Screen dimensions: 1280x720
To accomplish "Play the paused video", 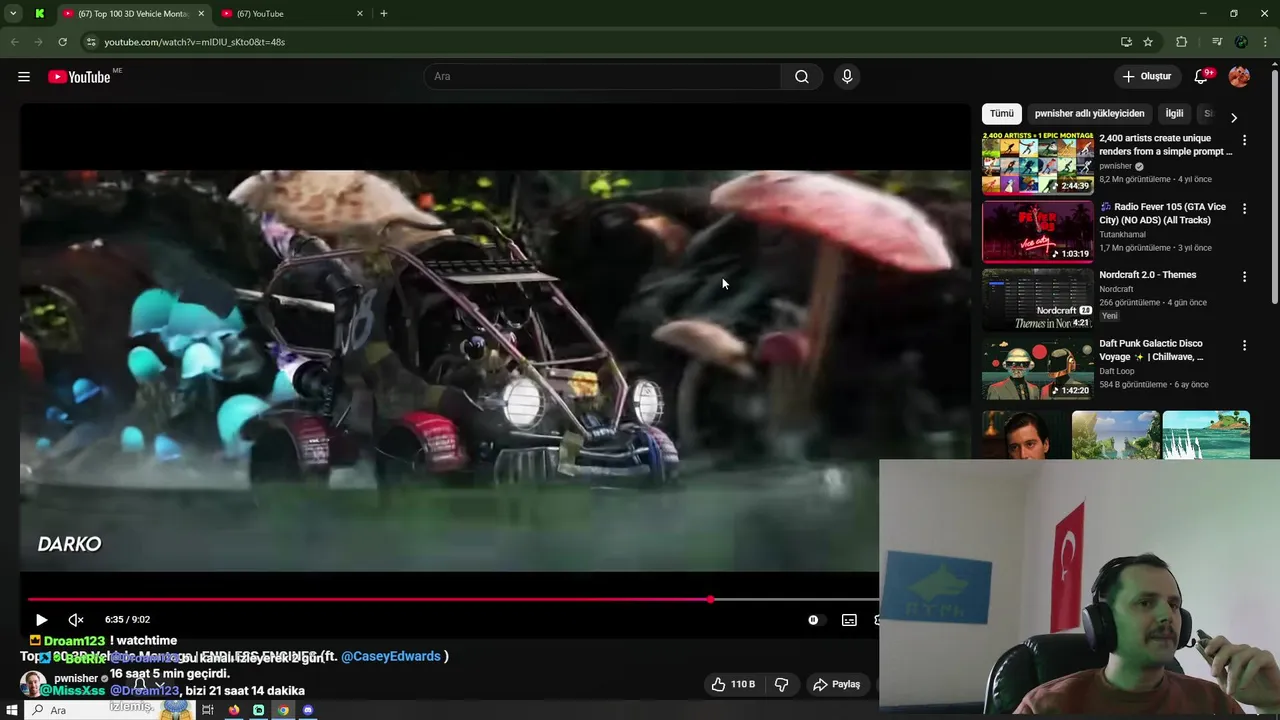I will [x=41, y=620].
